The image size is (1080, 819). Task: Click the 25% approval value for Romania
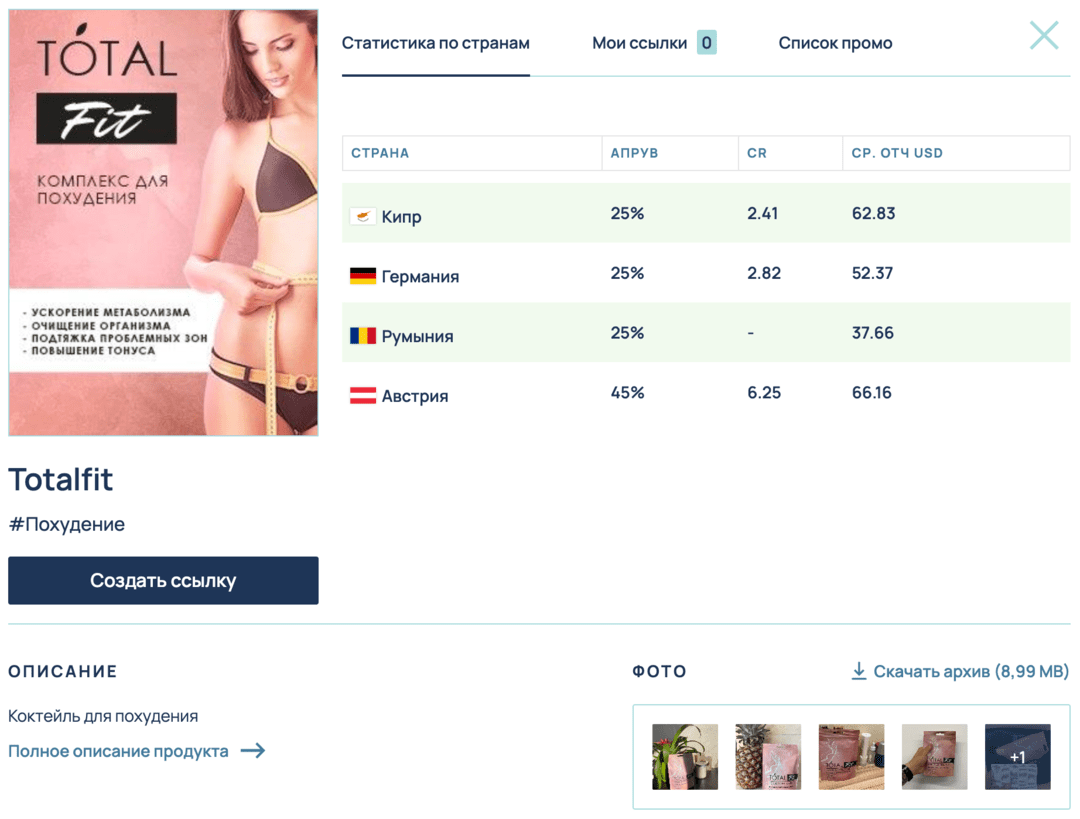tap(627, 333)
